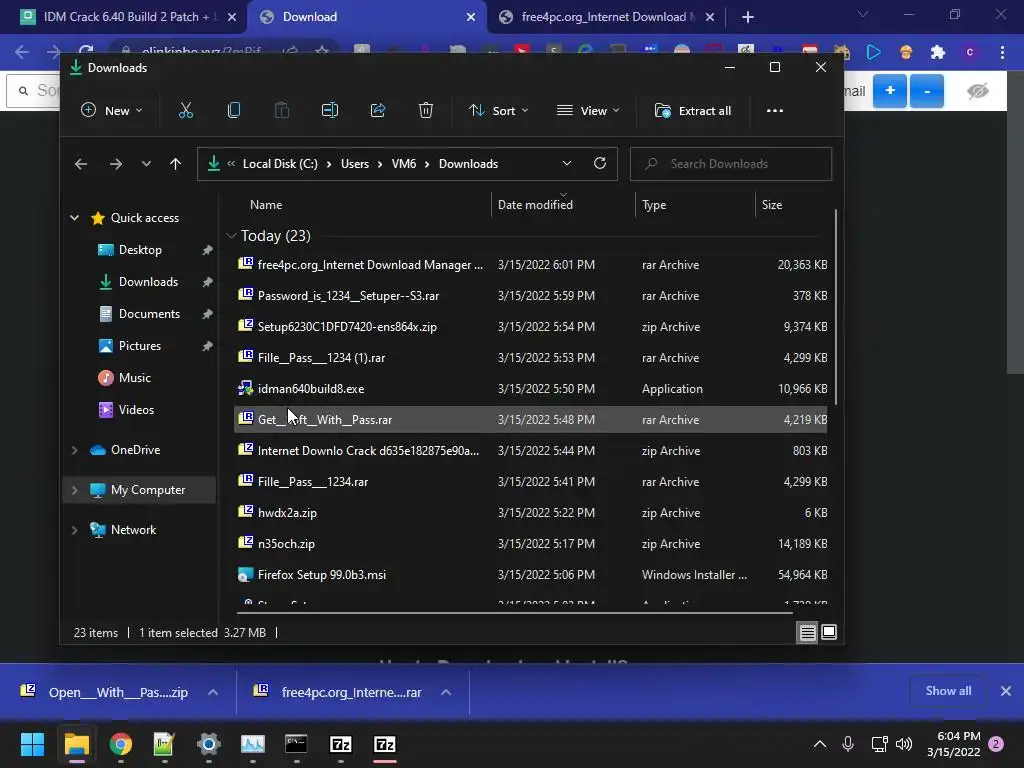The height and width of the screenshot is (768, 1024).
Task: Click the blue plus button in browser page
Action: coord(889,91)
